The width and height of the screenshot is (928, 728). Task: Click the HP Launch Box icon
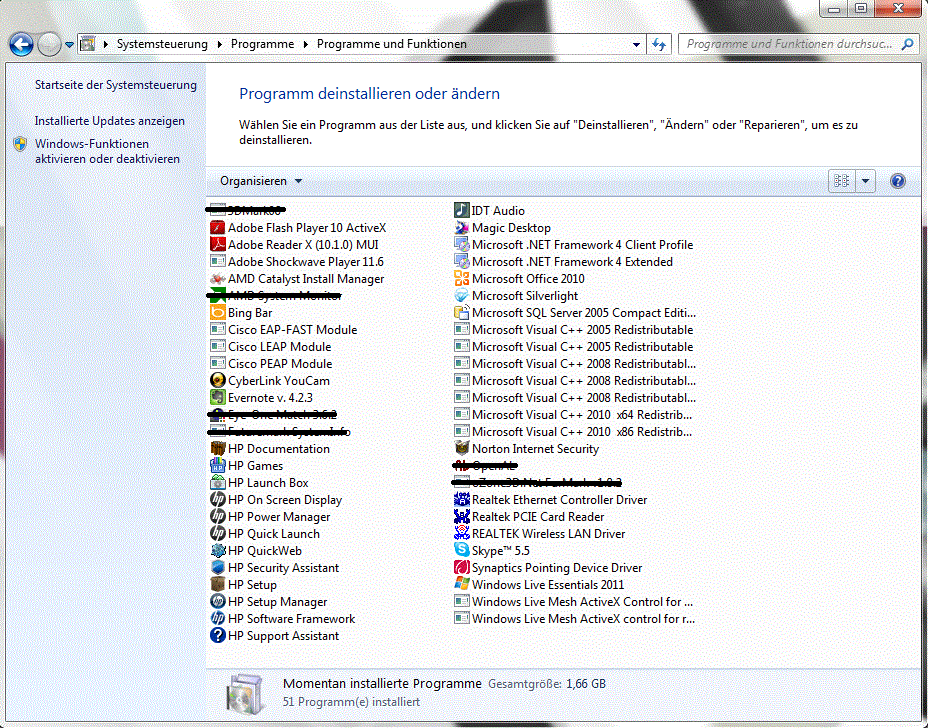pyautogui.click(x=218, y=483)
